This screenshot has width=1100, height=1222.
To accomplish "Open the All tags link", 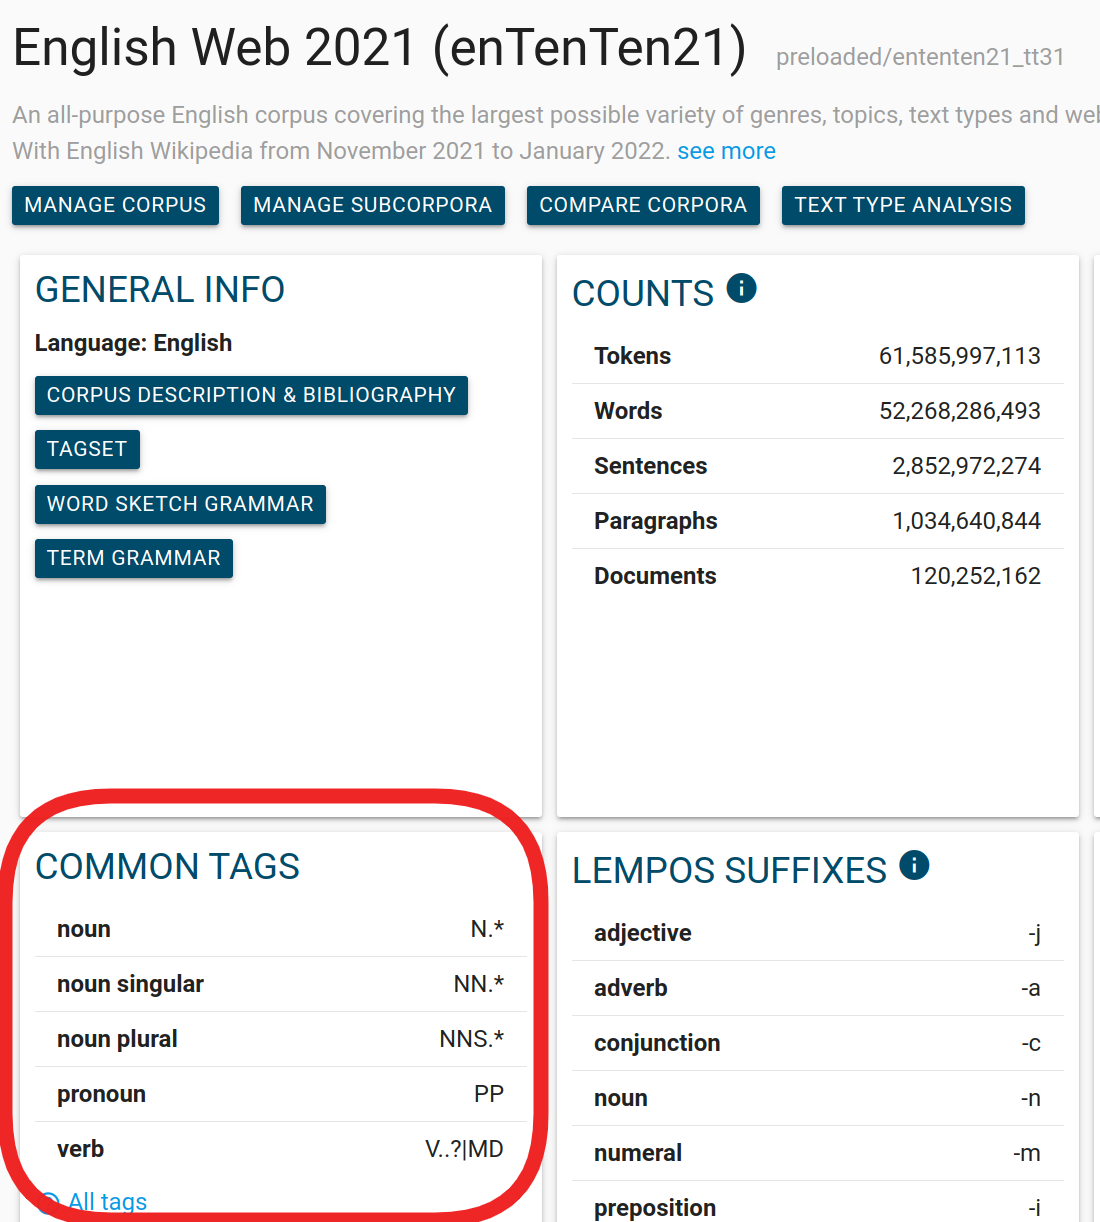I will pyautogui.click(x=107, y=1201).
